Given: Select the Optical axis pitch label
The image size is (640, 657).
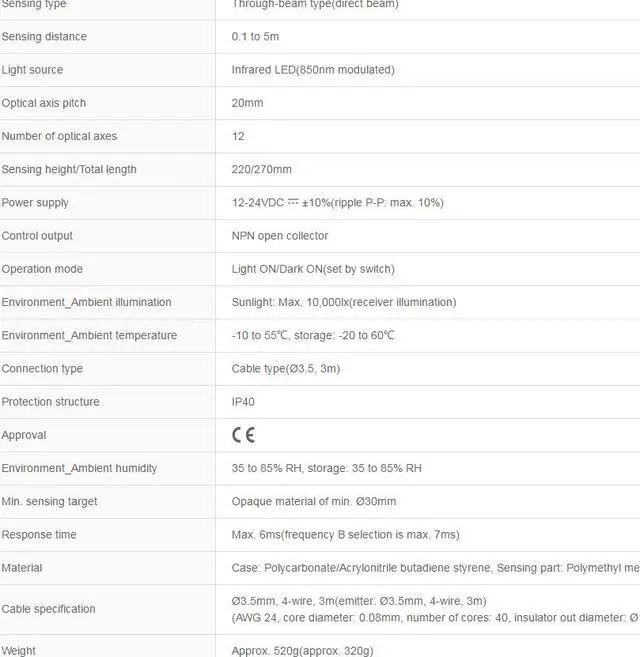Looking at the screenshot, I should click(44, 103).
